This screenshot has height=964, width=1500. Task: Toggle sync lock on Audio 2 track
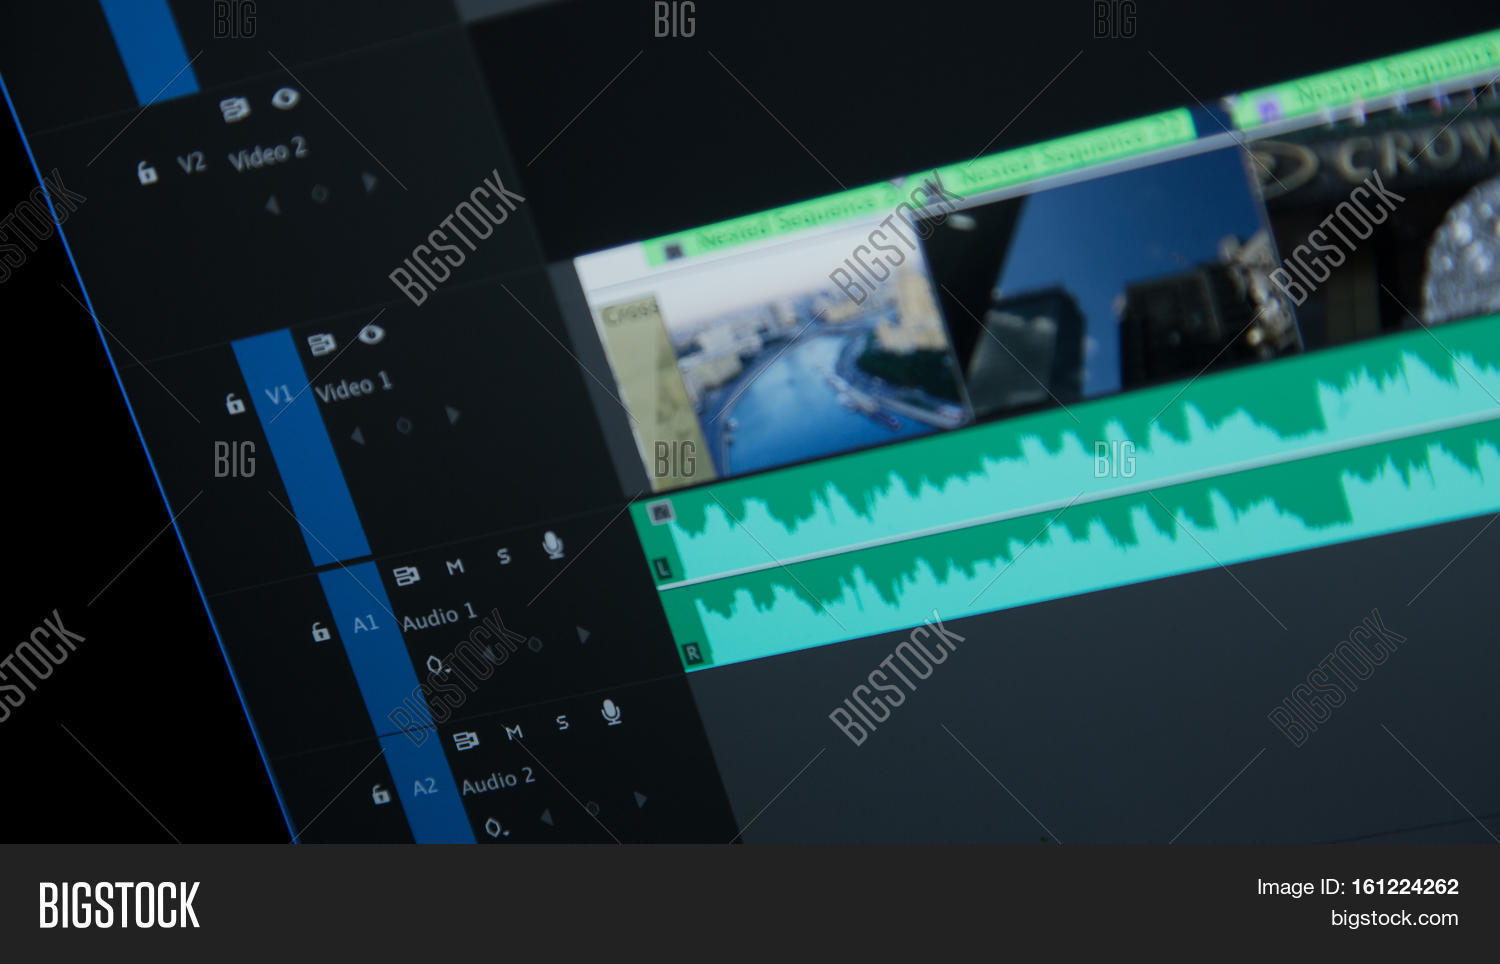pos(465,741)
